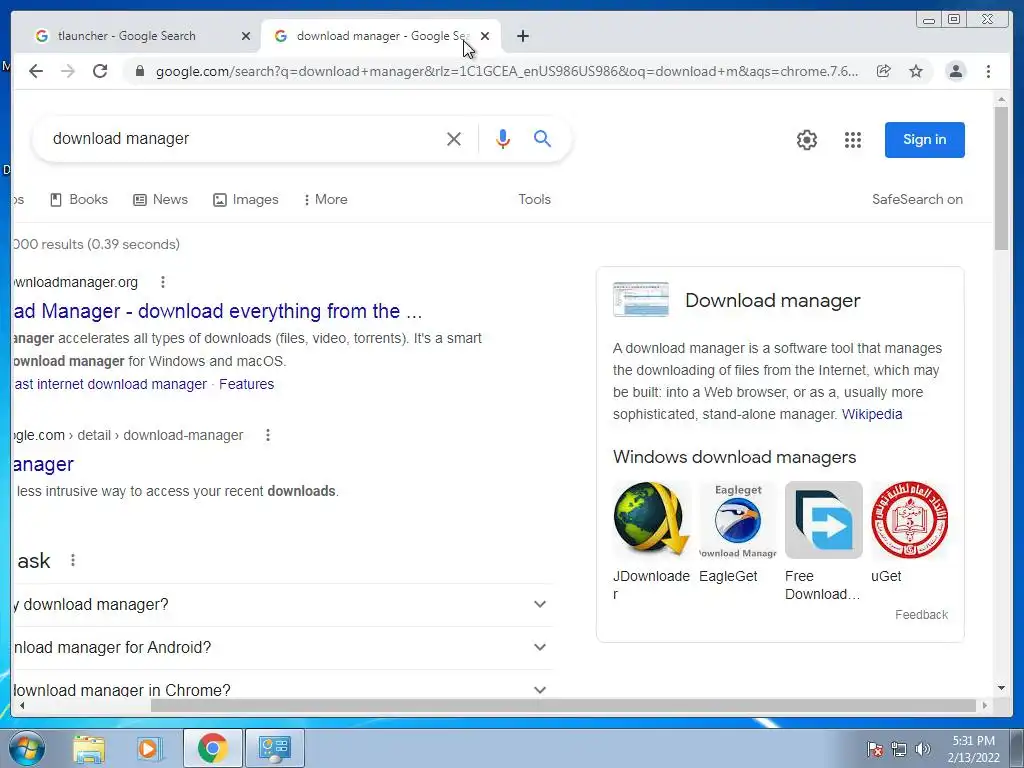
Task: Close the download manager search tab
Action: tap(485, 36)
